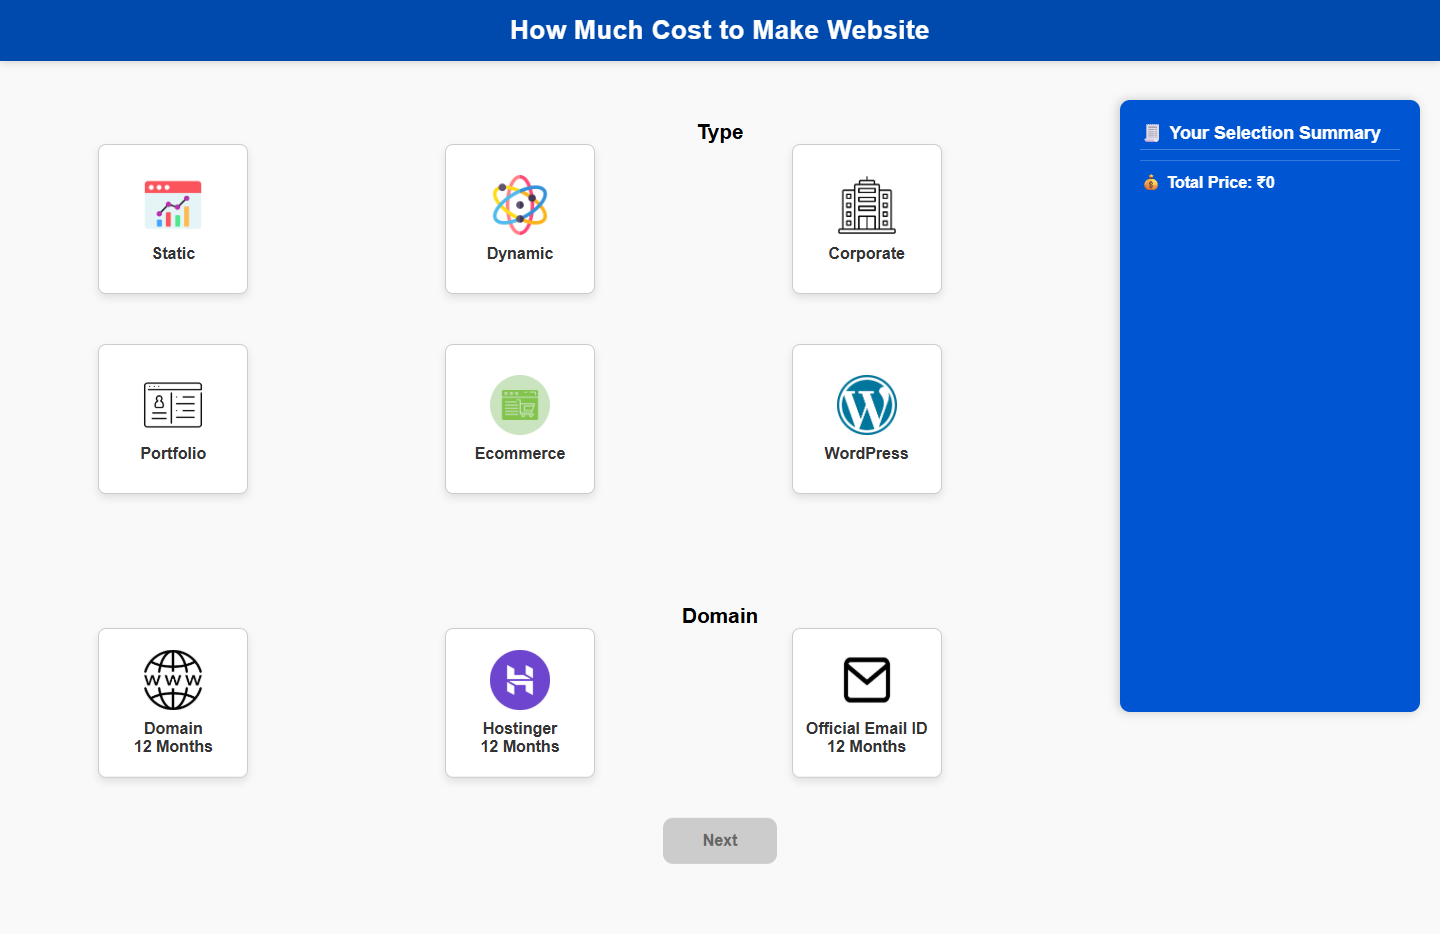Viewport: 1440px width, 934px height.
Task: Toggle the Static website type card
Action: [x=173, y=219]
